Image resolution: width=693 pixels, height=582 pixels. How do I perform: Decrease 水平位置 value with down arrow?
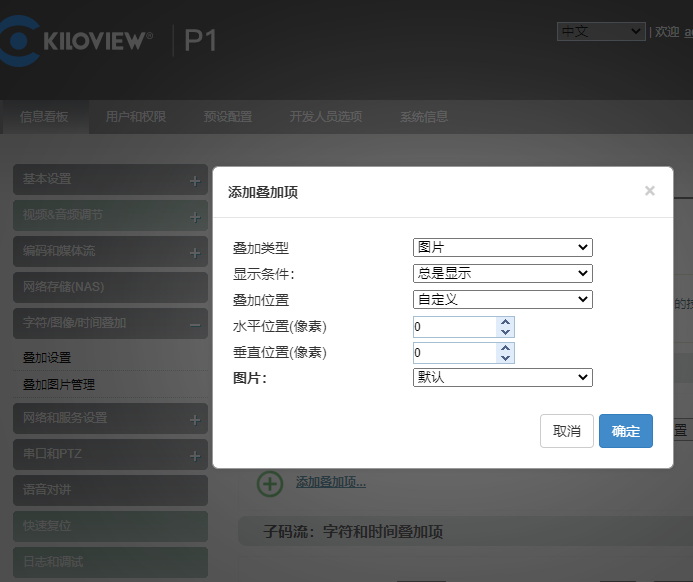(x=505, y=332)
